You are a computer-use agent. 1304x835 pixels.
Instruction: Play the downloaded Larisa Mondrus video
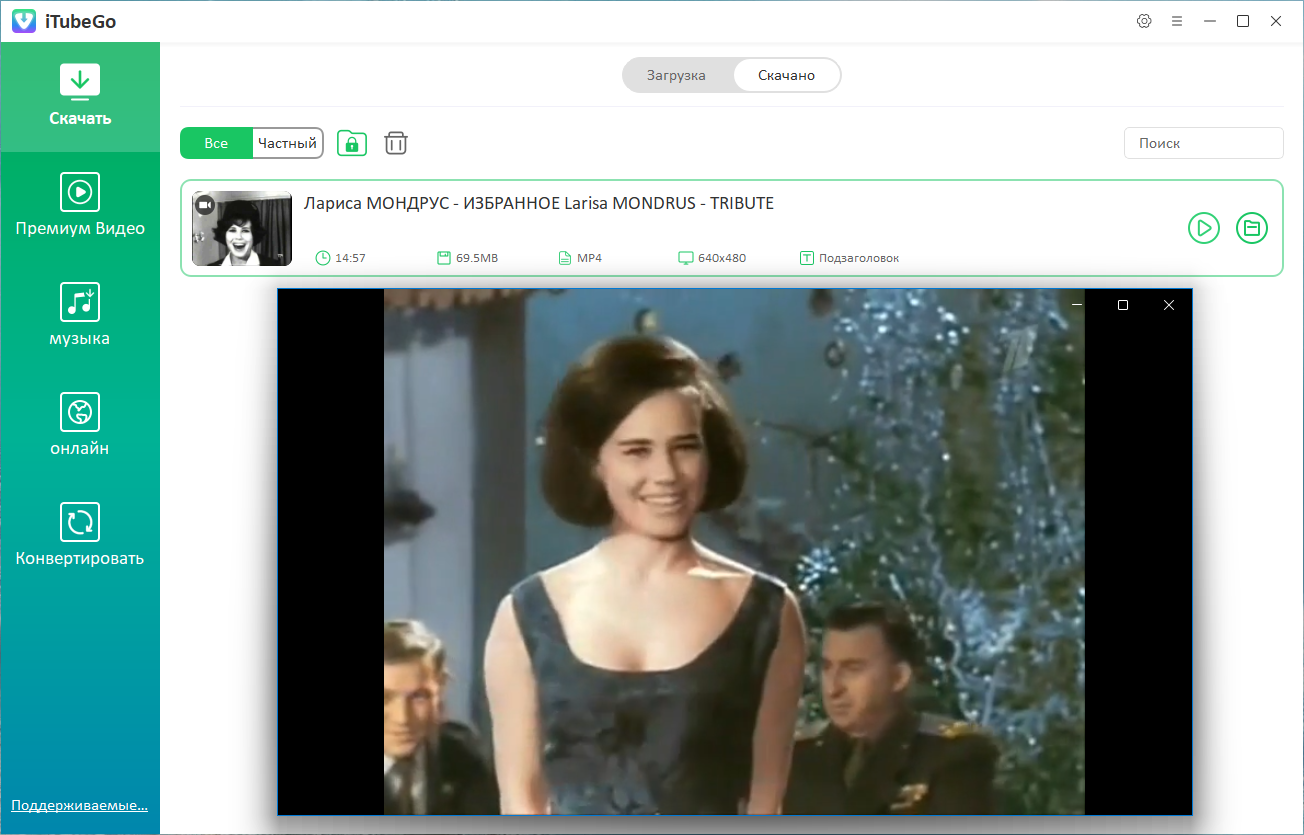click(1204, 228)
